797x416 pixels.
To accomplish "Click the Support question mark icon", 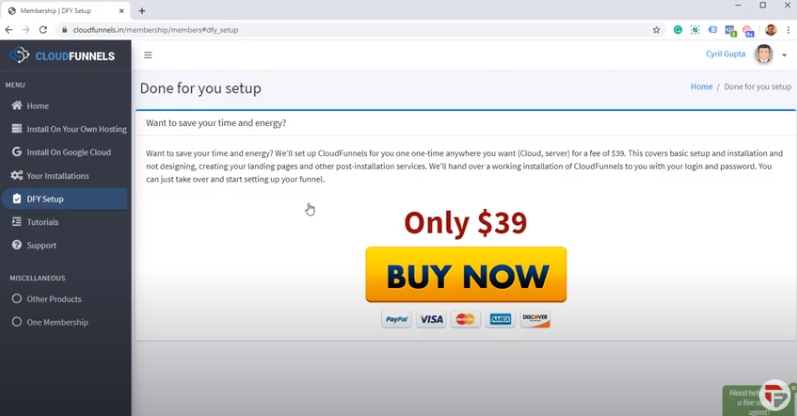I will (17, 245).
